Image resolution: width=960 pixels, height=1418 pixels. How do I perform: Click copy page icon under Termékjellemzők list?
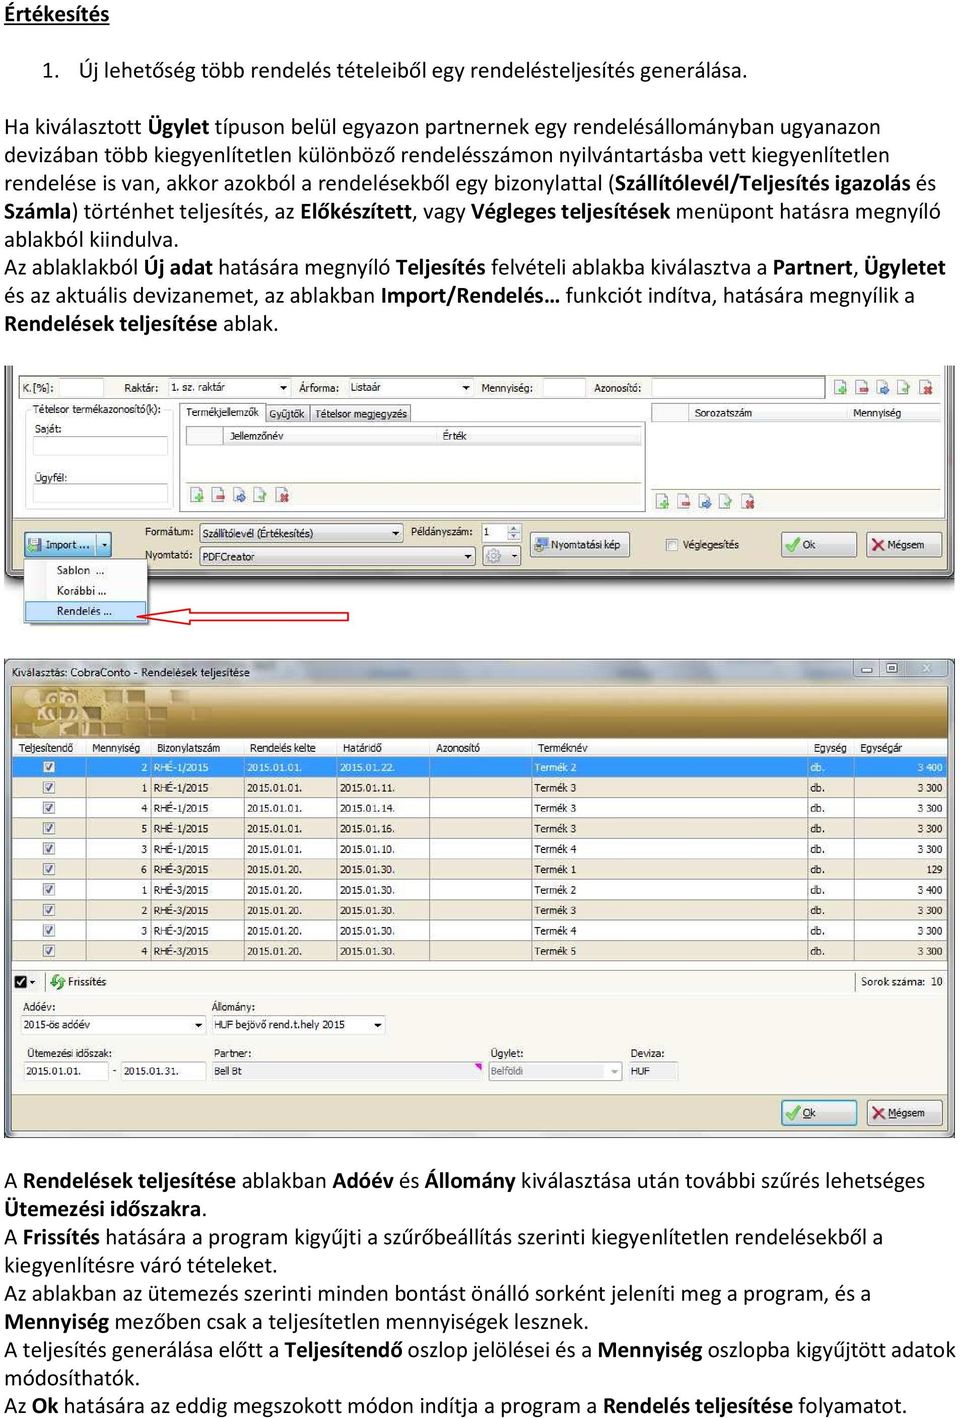click(x=261, y=495)
